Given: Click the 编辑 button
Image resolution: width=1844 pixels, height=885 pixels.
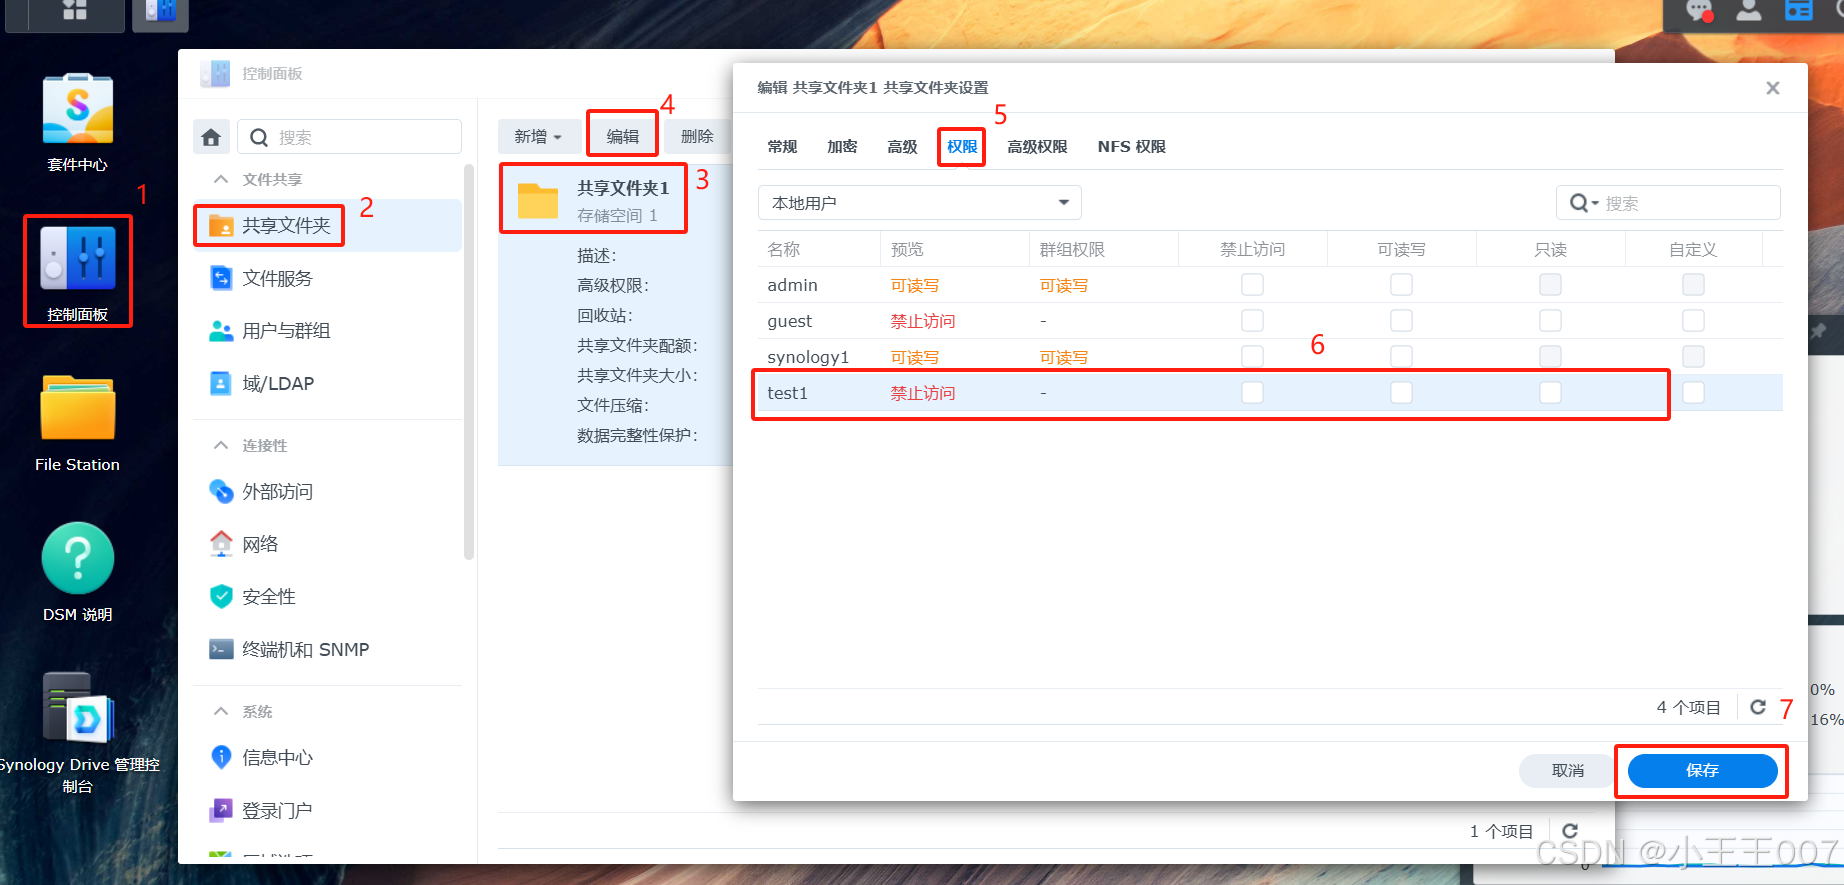Looking at the screenshot, I should pos(622,137).
